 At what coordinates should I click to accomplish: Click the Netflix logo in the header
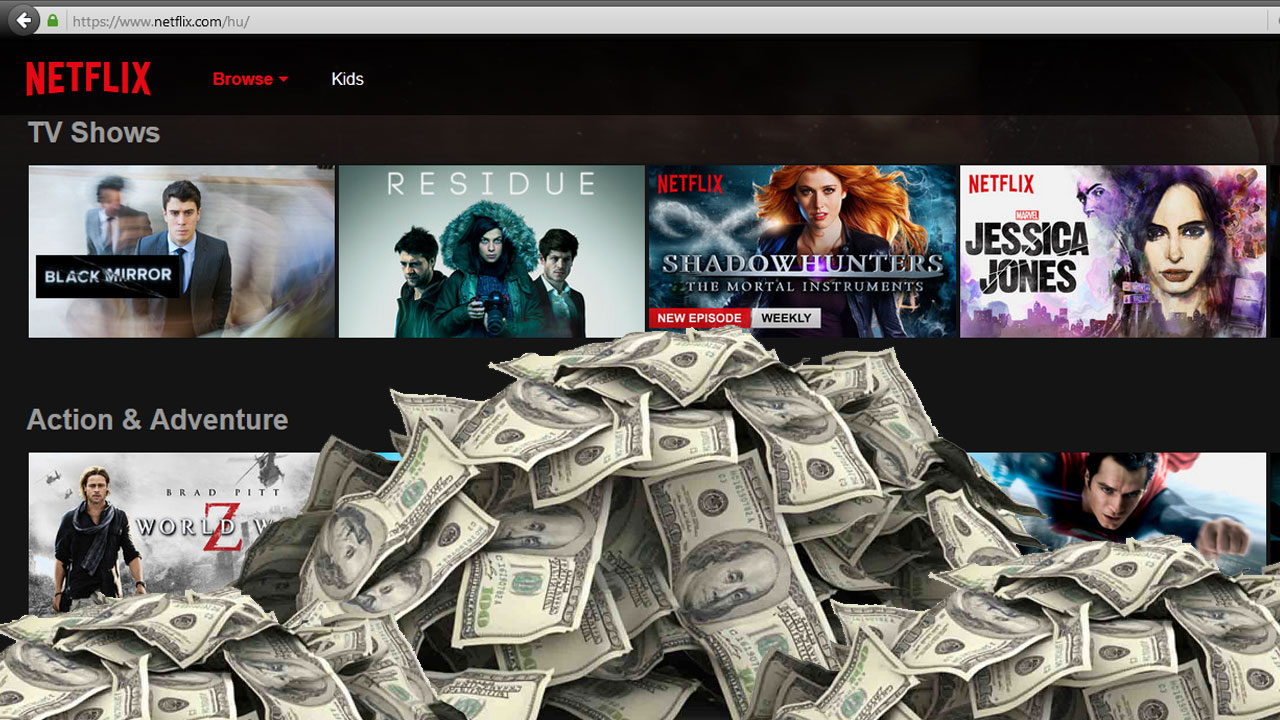click(x=89, y=79)
